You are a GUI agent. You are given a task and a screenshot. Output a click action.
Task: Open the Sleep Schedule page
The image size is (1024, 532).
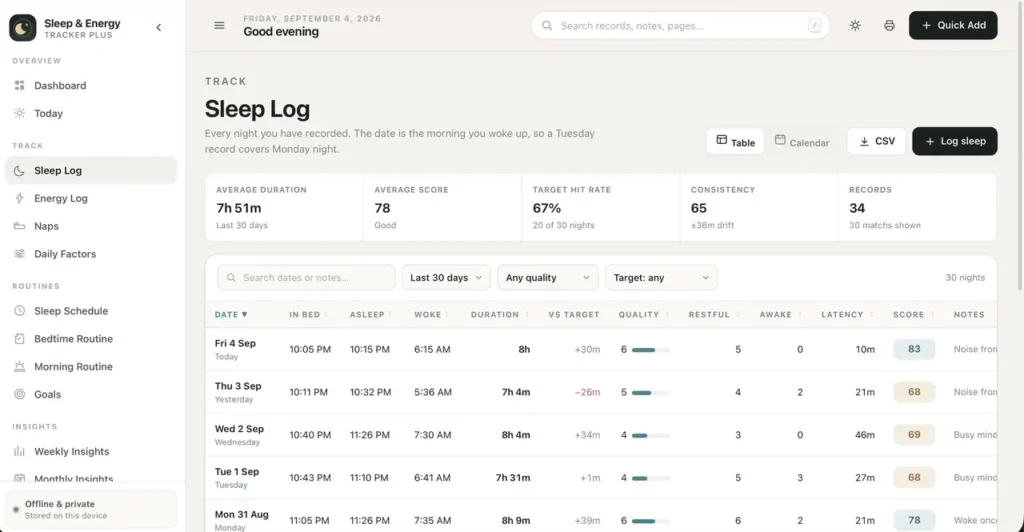(91, 311)
